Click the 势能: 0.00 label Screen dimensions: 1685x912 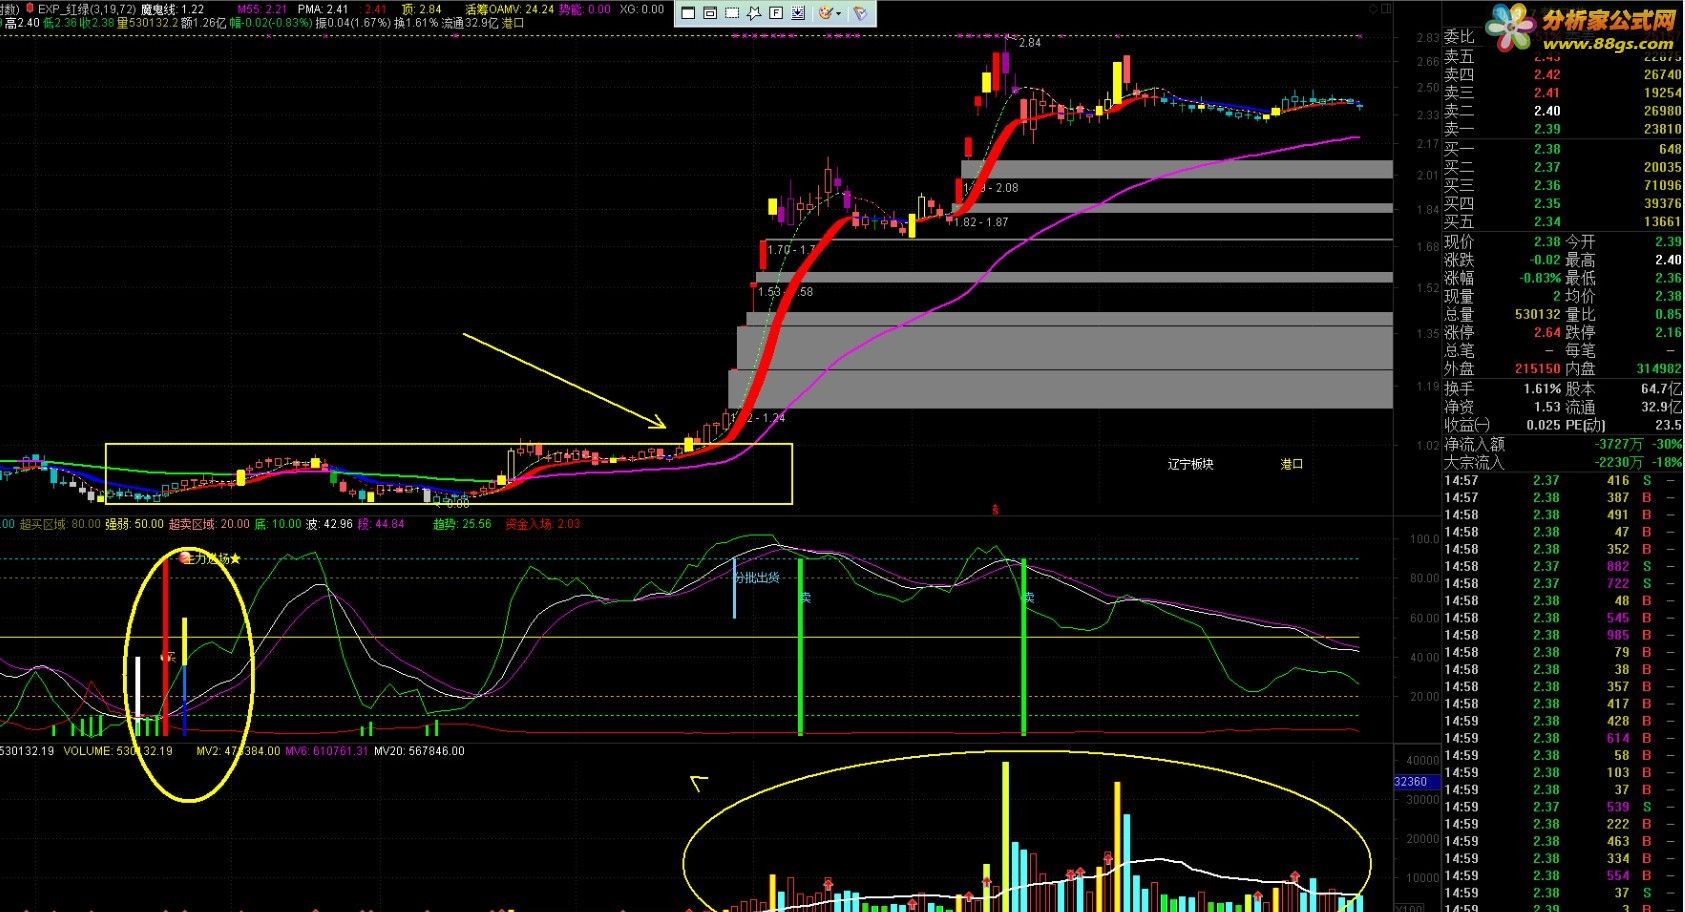(585, 9)
